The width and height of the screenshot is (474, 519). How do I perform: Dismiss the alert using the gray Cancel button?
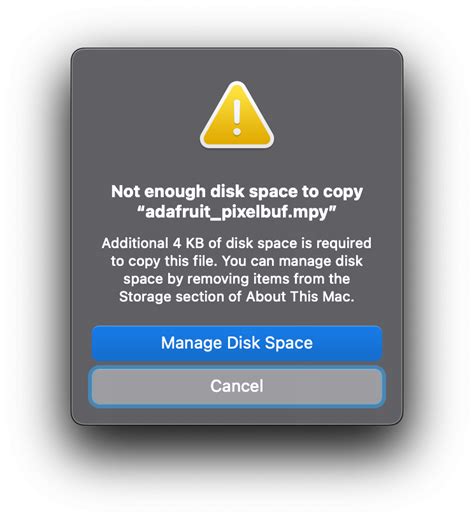tap(237, 386)
